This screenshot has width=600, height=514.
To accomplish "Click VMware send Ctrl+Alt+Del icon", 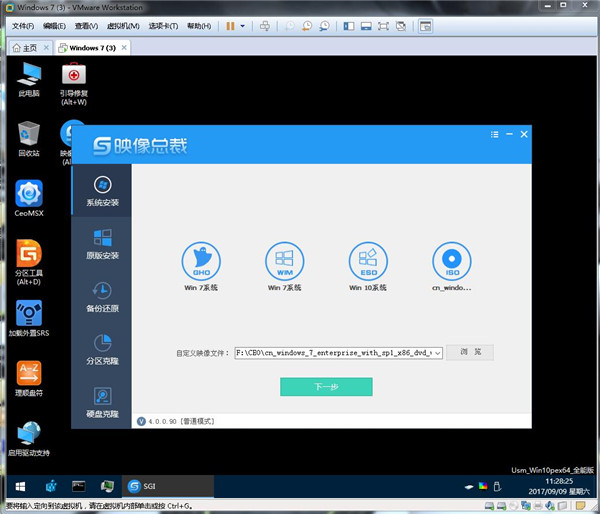I will point(264,26).
